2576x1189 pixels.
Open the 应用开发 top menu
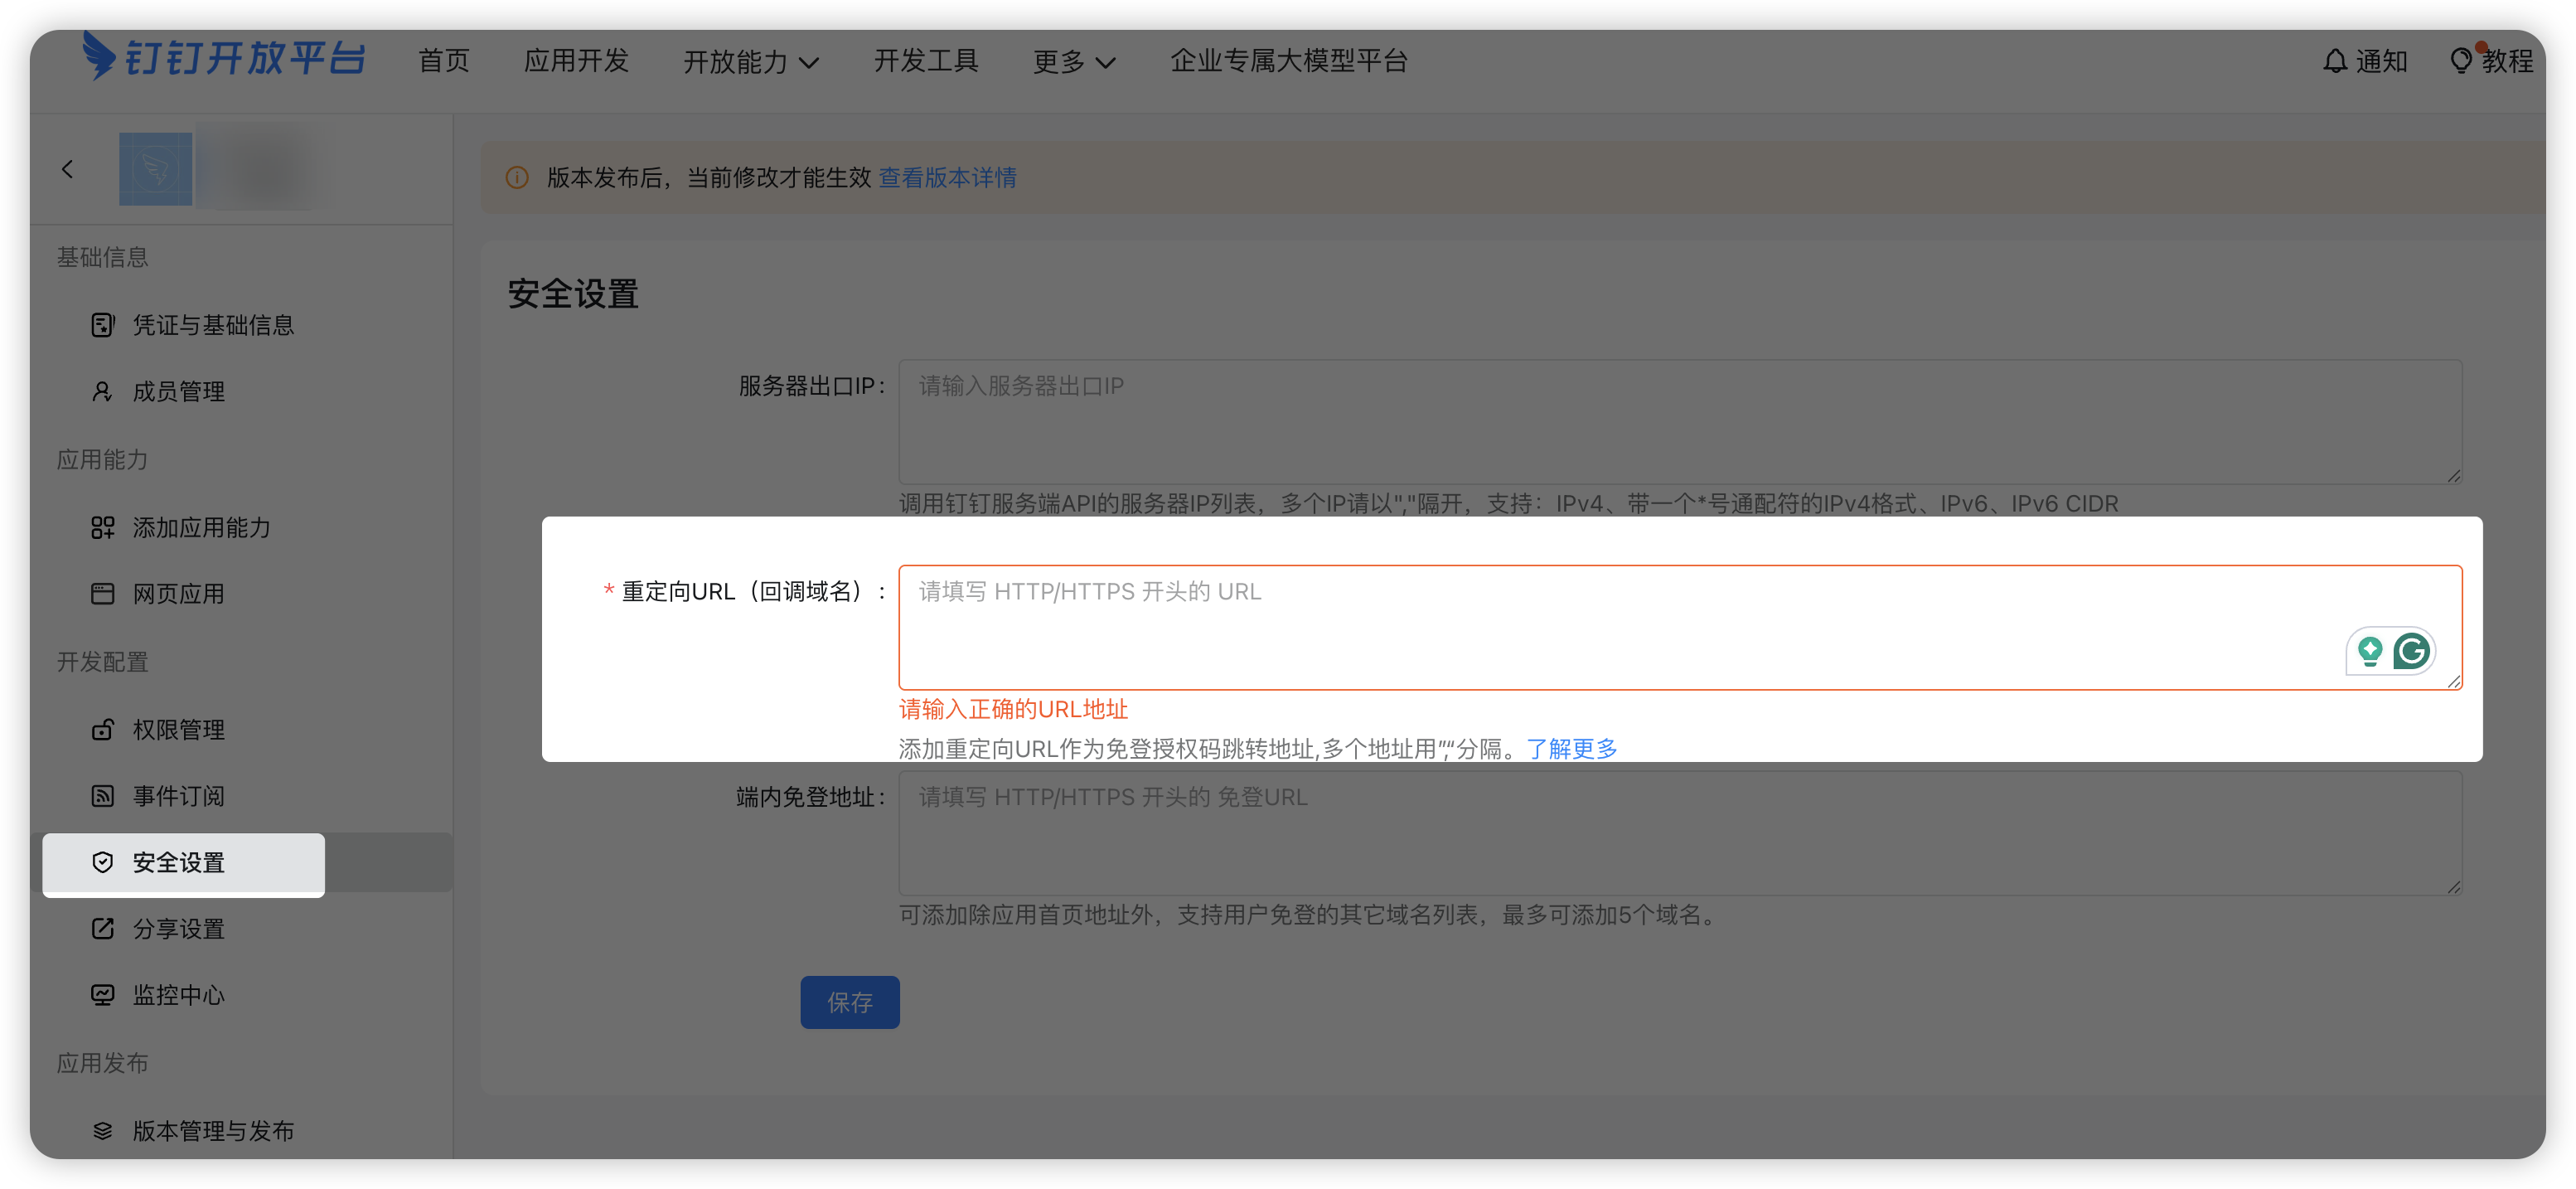point(576,61)
